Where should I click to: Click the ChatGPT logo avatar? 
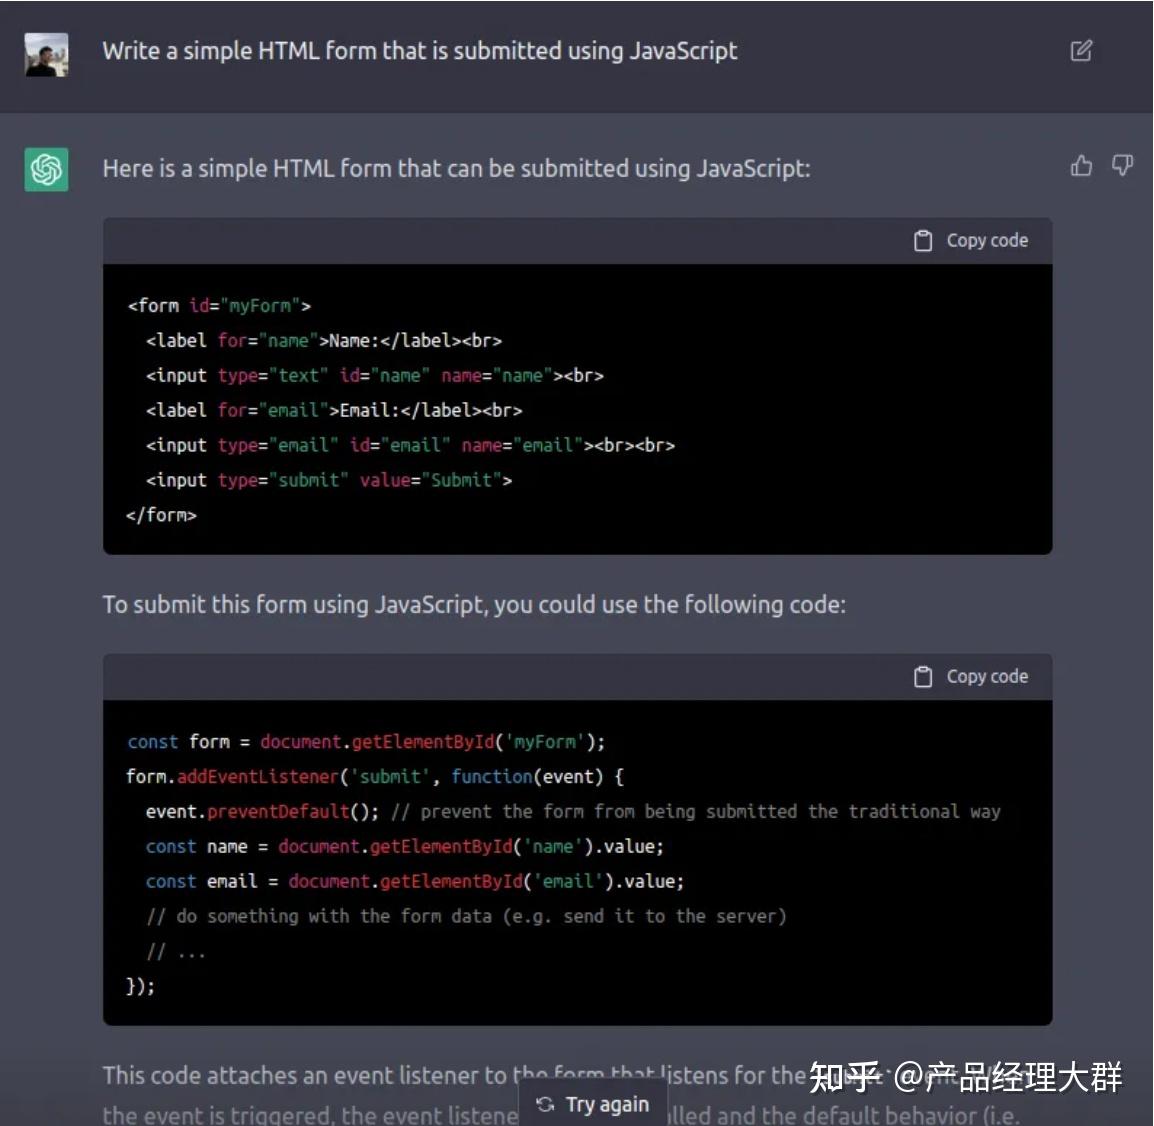(46, 170)
